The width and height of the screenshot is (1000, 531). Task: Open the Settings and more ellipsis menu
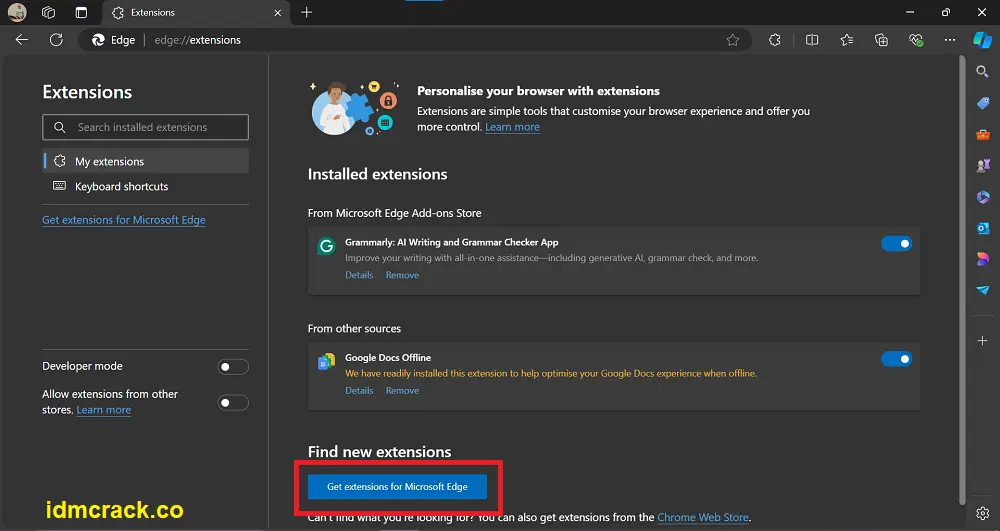[950, 40]
